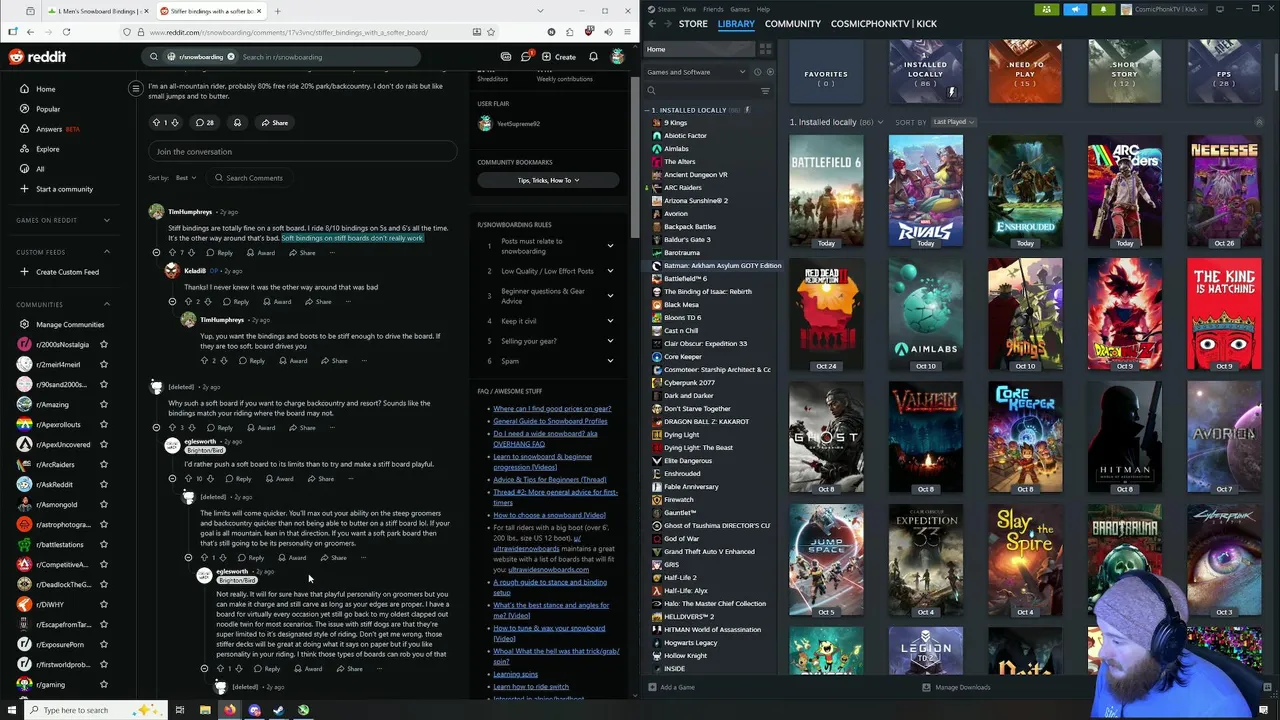Open Windows Start menu
The image size is (1280, 720).
[x=11, y=710]
